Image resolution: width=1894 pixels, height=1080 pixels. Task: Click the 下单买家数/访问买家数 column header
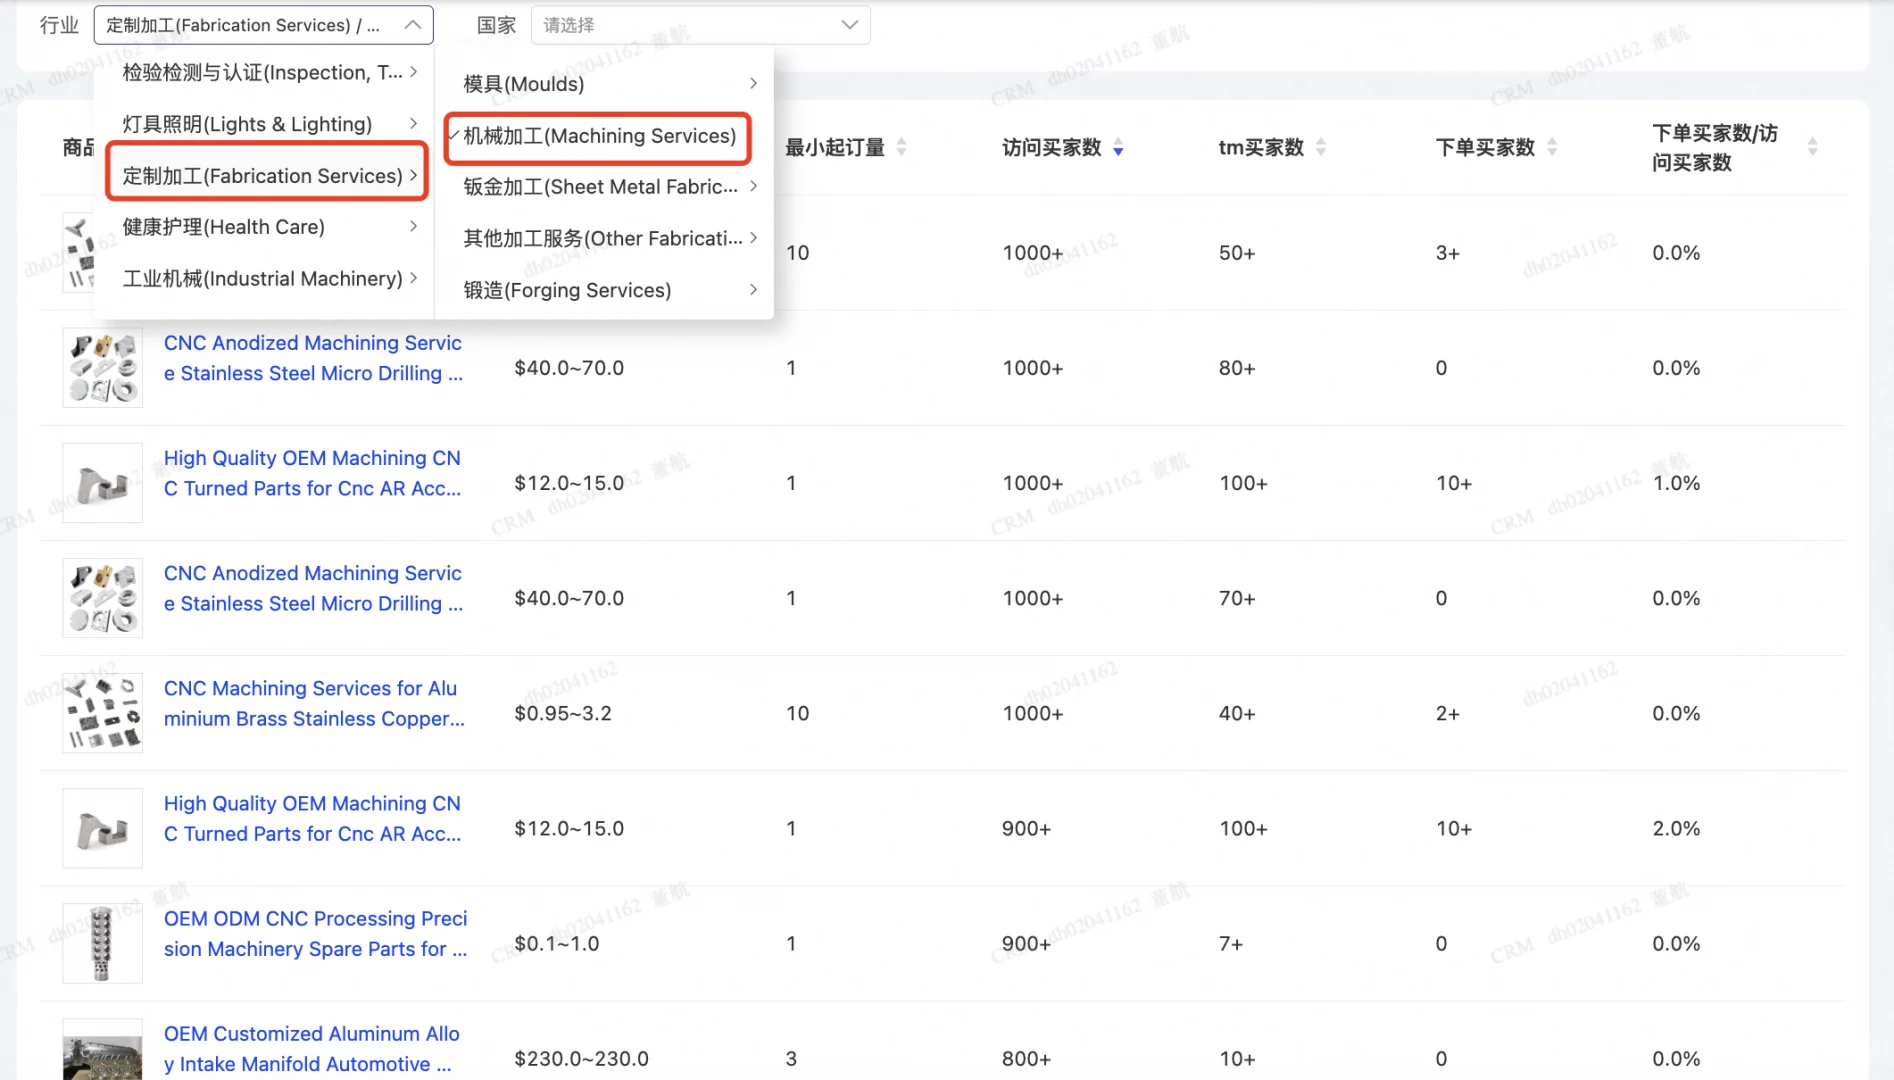1715,147
